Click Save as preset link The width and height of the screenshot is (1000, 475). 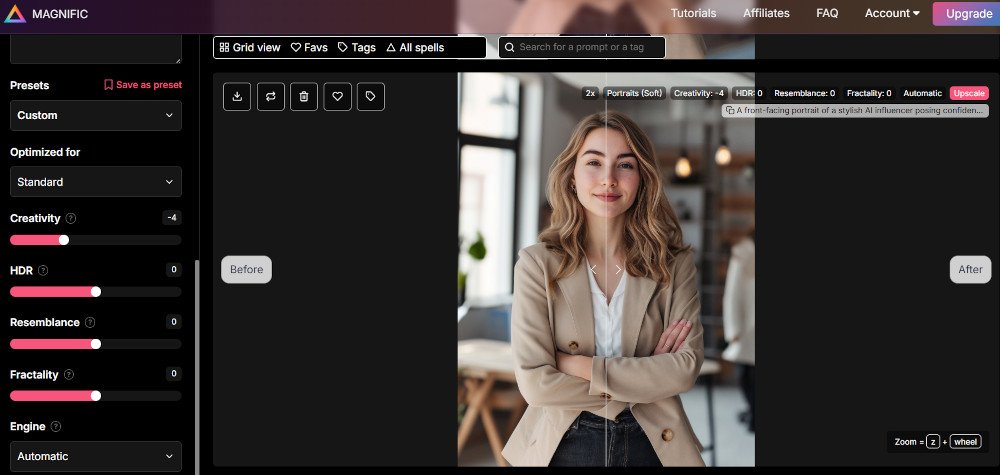143,85
